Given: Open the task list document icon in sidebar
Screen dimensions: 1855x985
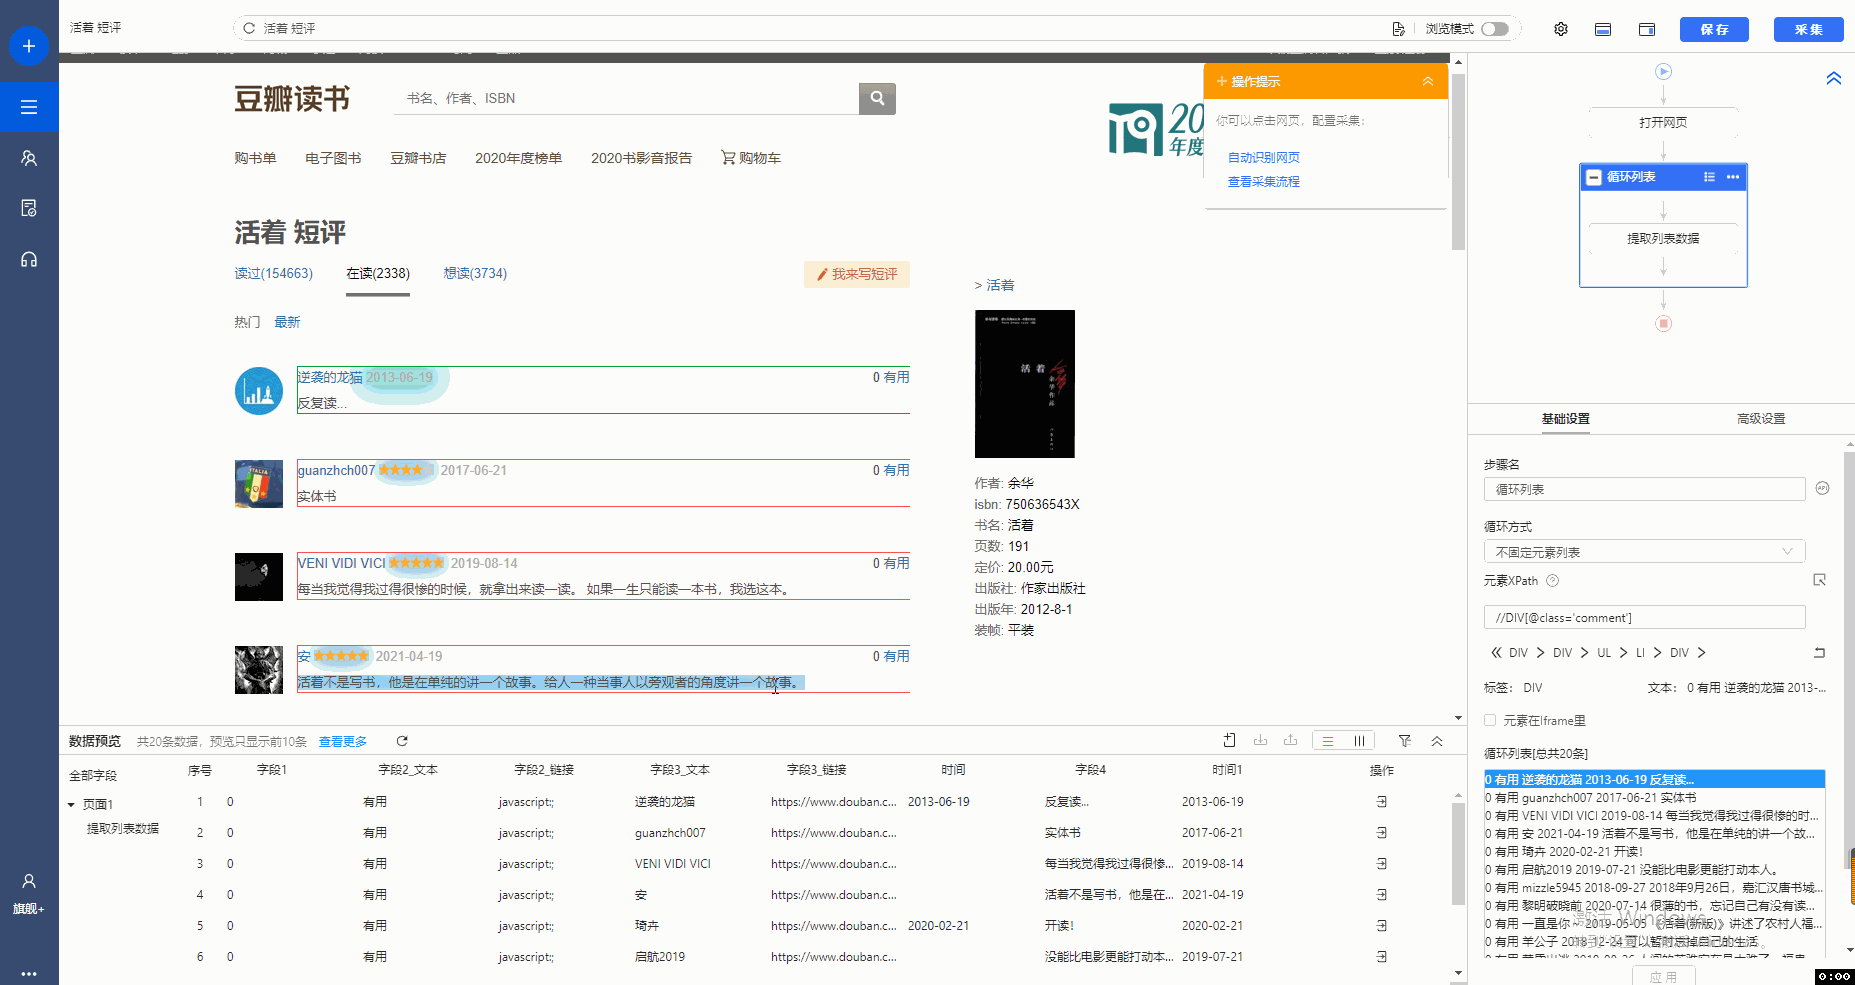Looking at the screenshot, I should 29,208.
